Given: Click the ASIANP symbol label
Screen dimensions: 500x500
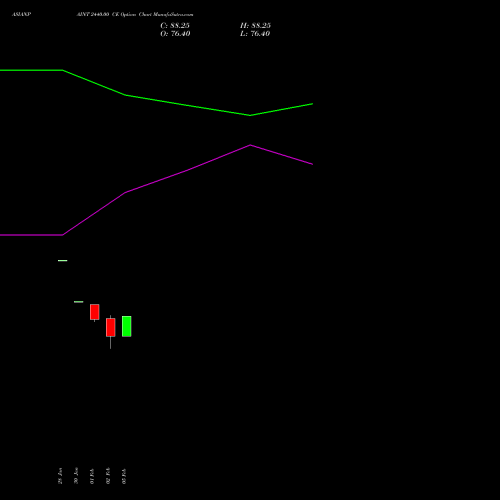Looking at the screenshot, I should pos(21,15).
